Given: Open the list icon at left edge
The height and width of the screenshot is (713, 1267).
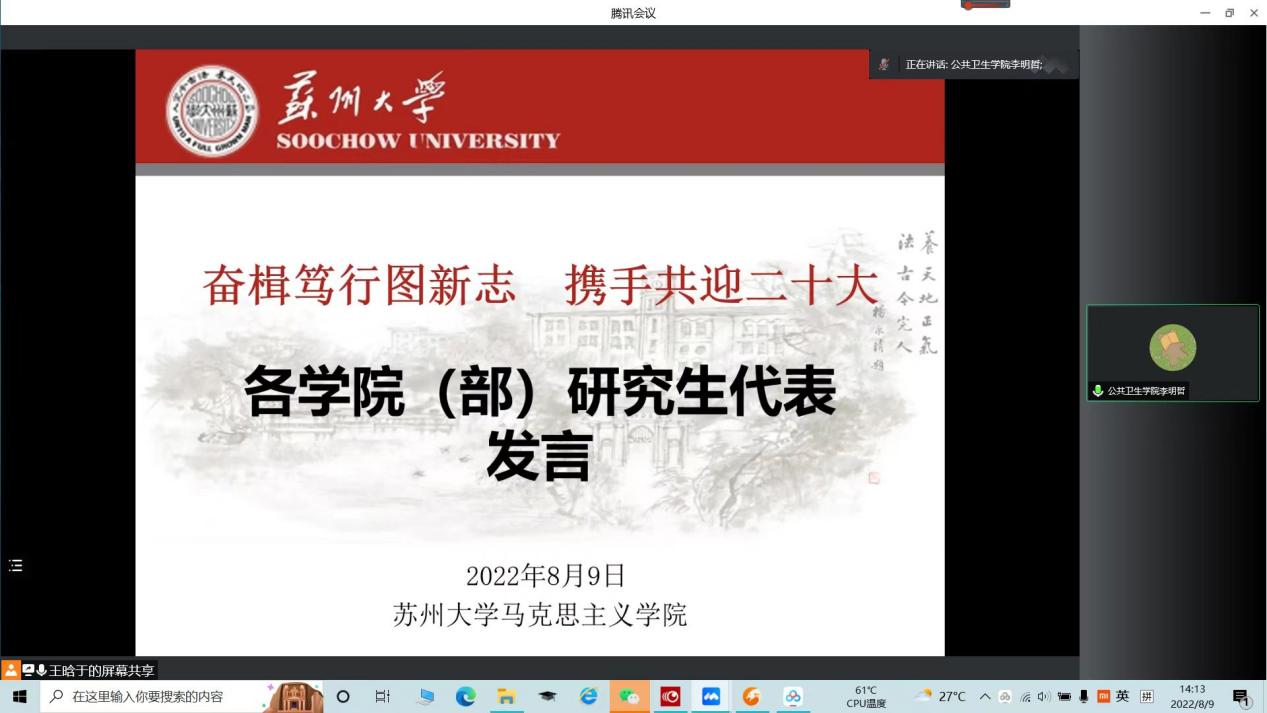Looking at the screenshot, I should tap(15, 566).
